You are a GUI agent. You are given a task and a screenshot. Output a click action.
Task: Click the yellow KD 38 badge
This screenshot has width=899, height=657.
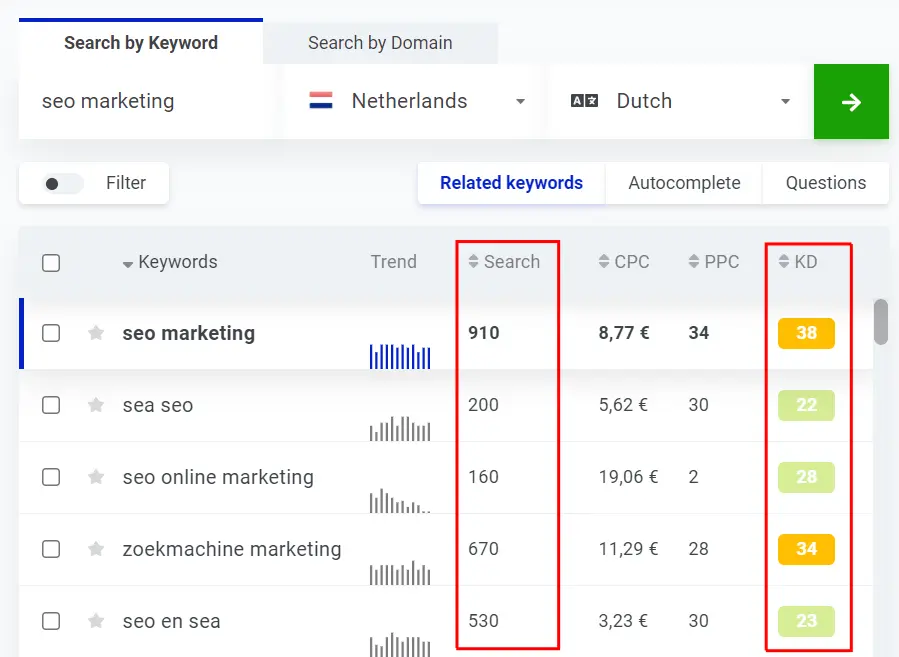806,333
